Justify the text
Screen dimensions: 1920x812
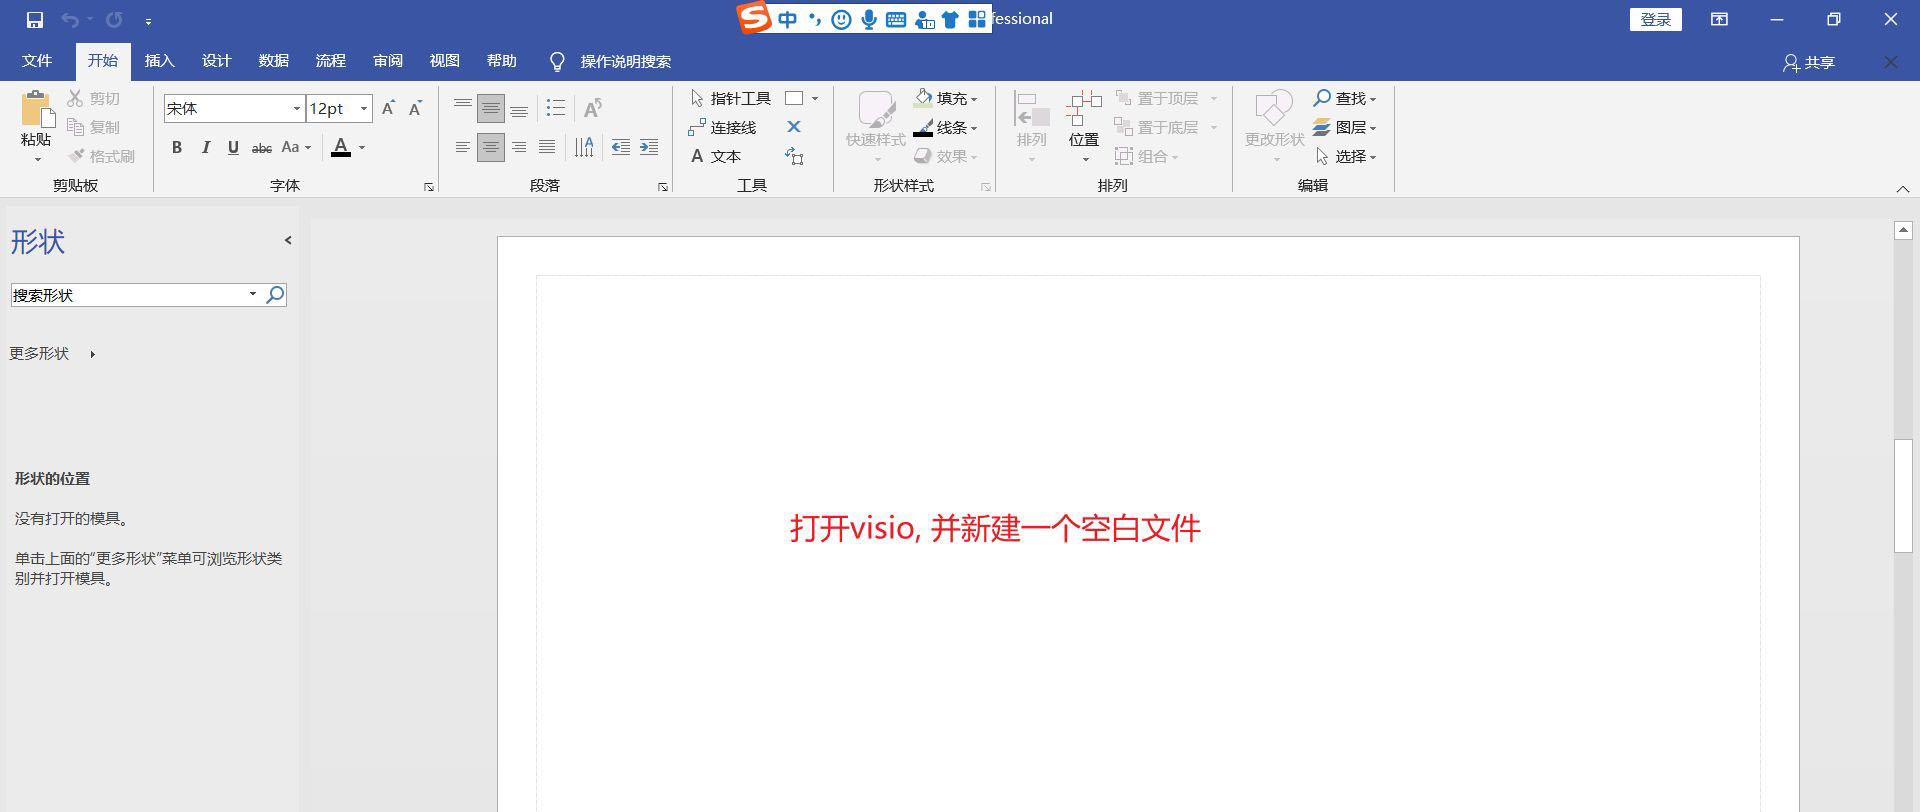coord(547,148)
